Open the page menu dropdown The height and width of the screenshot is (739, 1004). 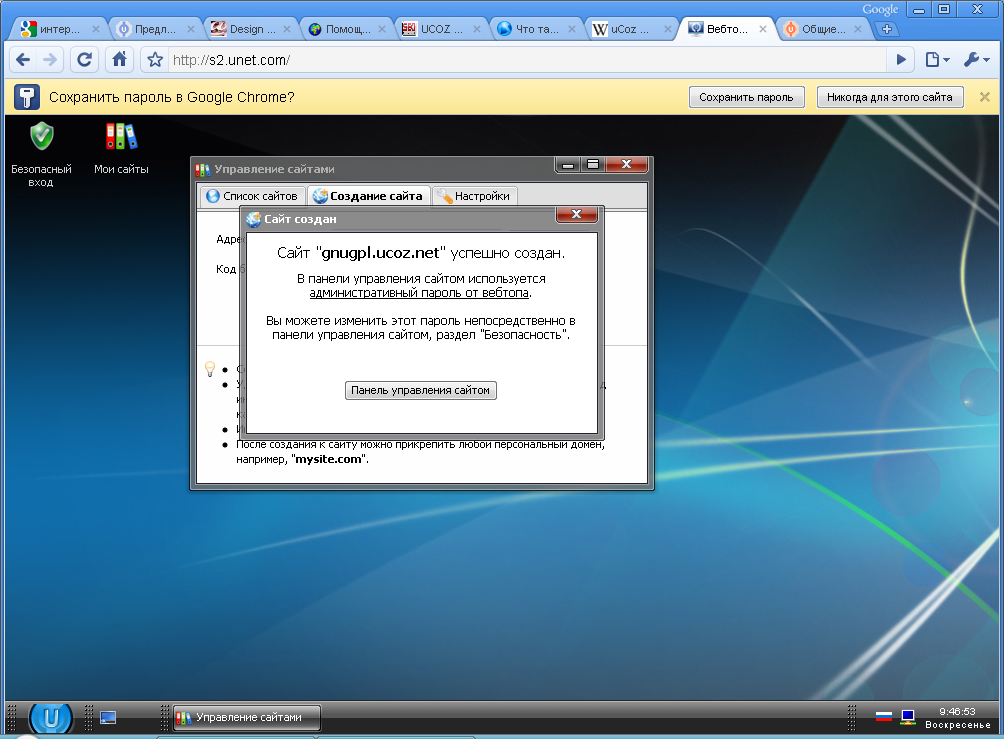tap(937, 60)
